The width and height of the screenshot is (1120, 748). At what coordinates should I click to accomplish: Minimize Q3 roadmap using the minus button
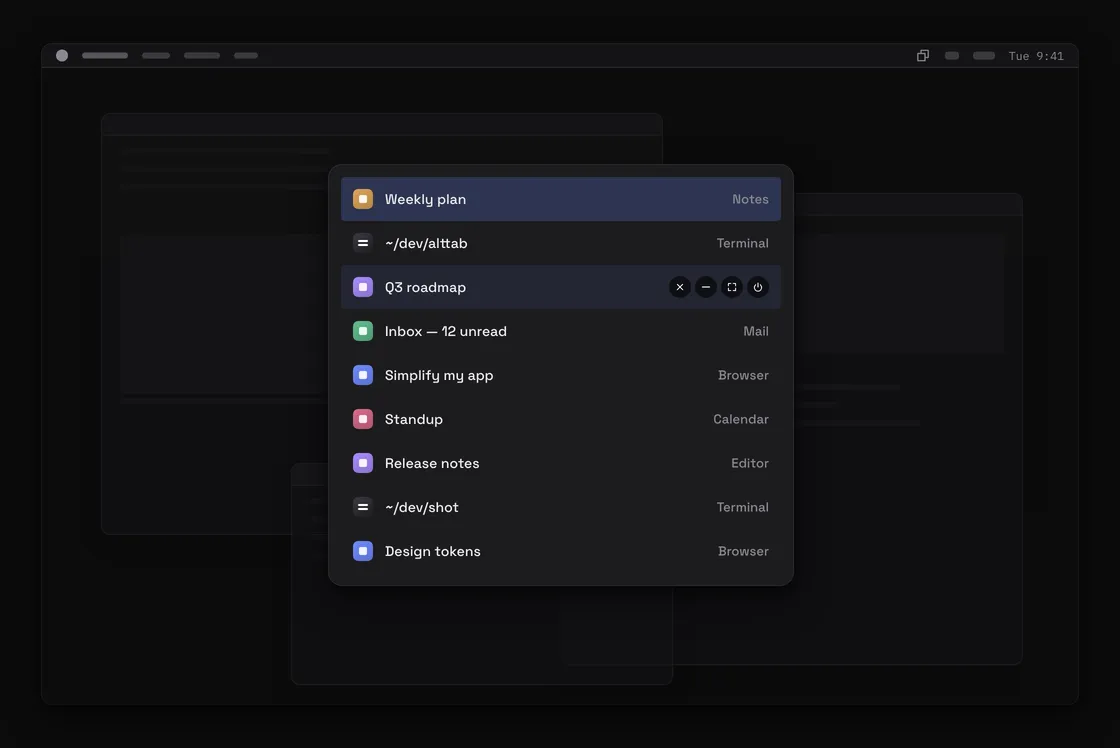(x=706, y=287)
